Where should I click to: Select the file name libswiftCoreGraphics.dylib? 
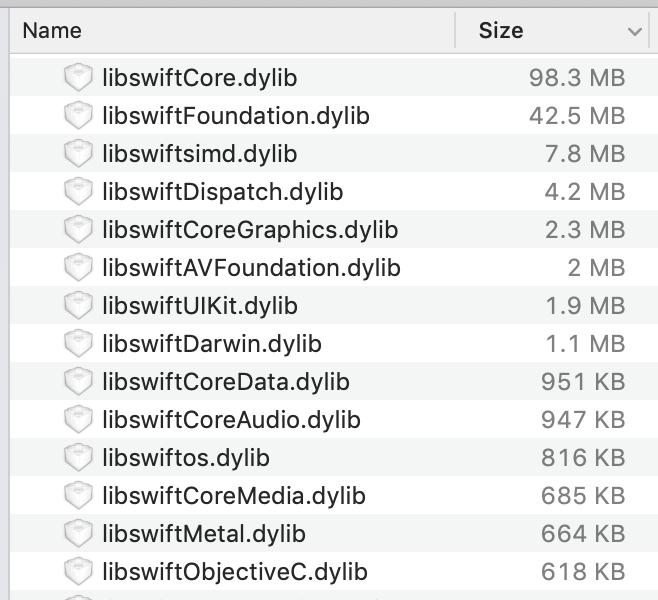(250, 230)
